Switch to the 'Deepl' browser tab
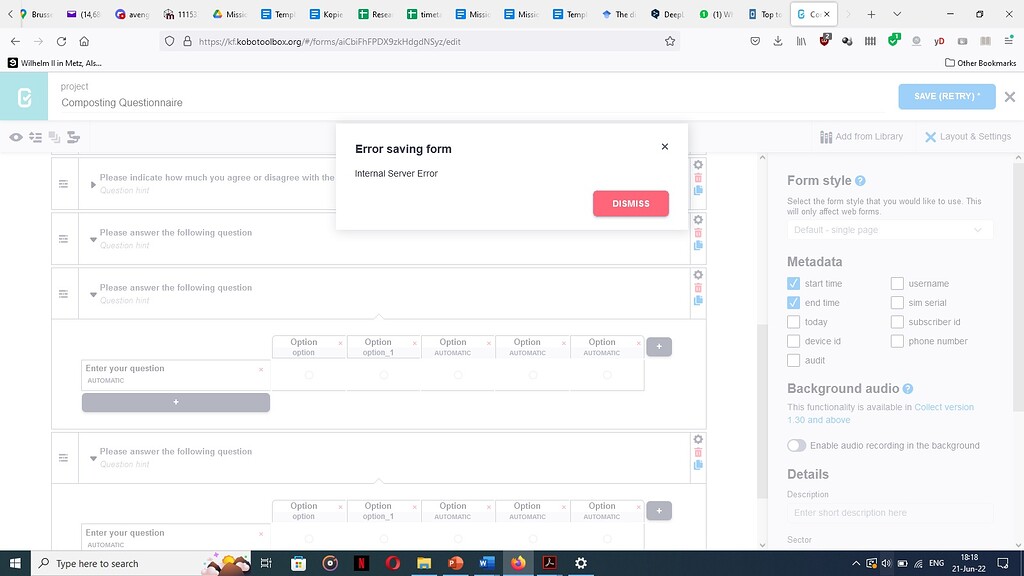The width and height of the screenshot is (1024, 576). (667, 14)
